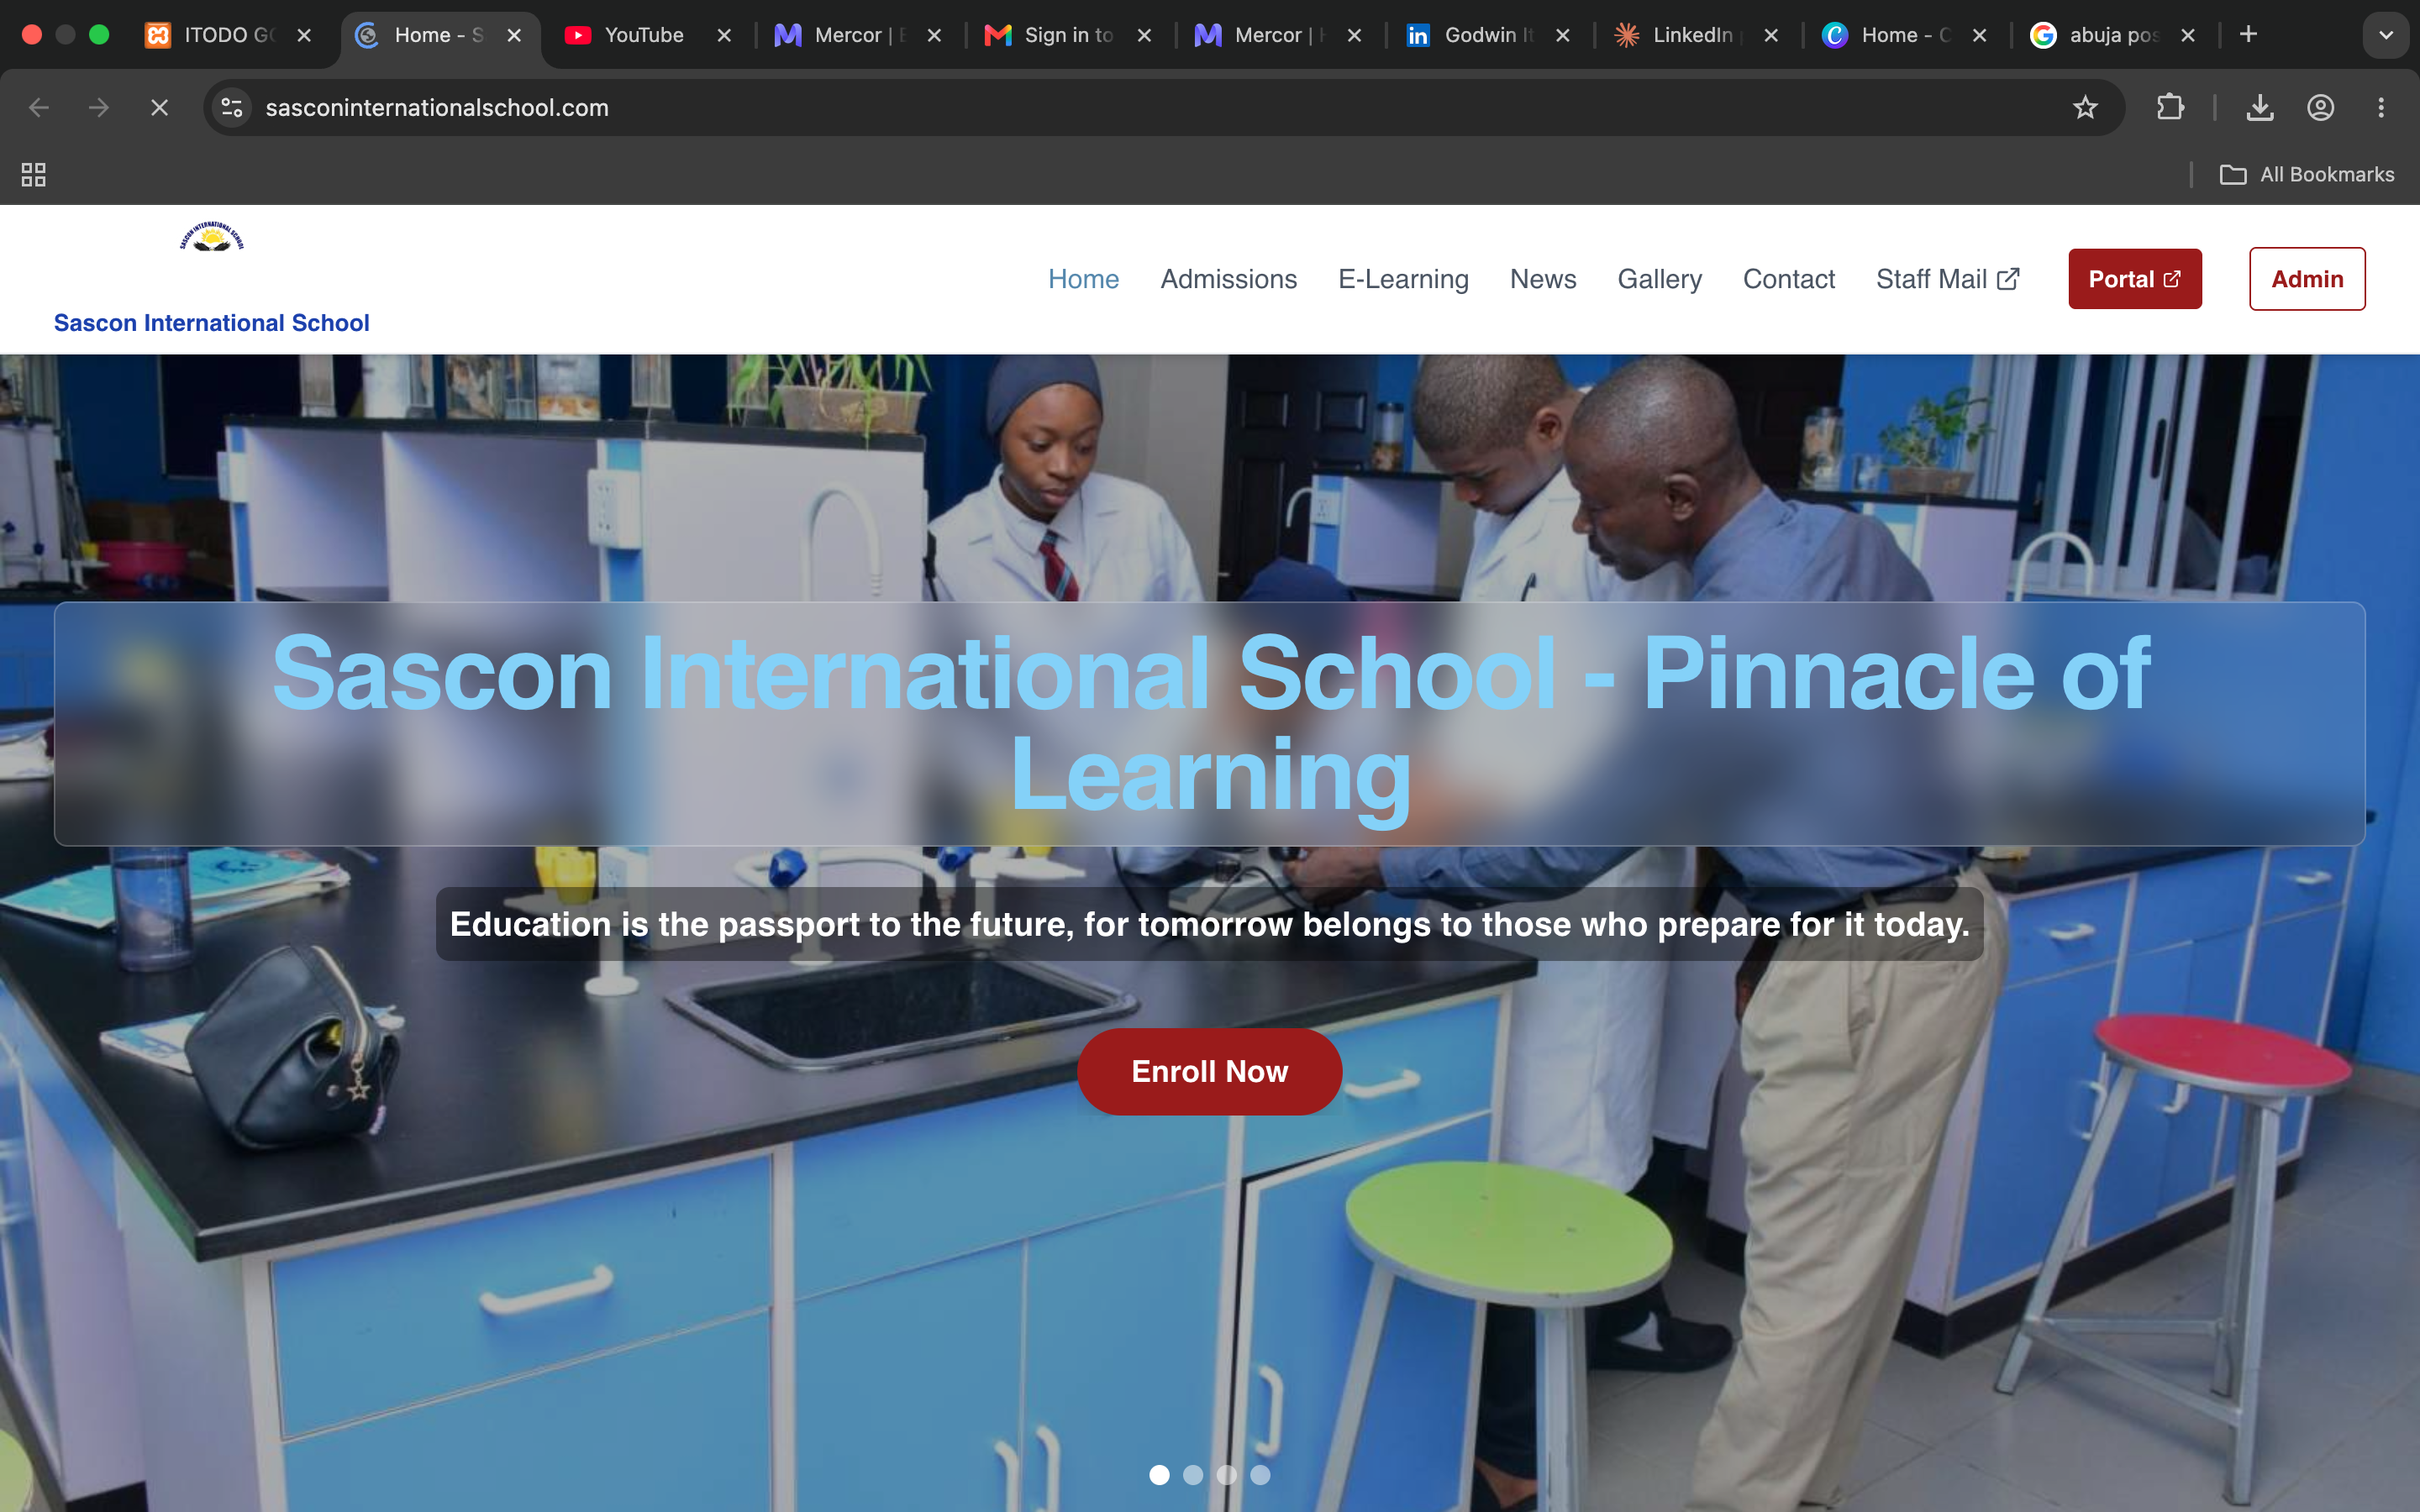This screenshot has width=2420, height=1512.
Task: Open the Gallery nav link
Action: [x=1659, y=279]
